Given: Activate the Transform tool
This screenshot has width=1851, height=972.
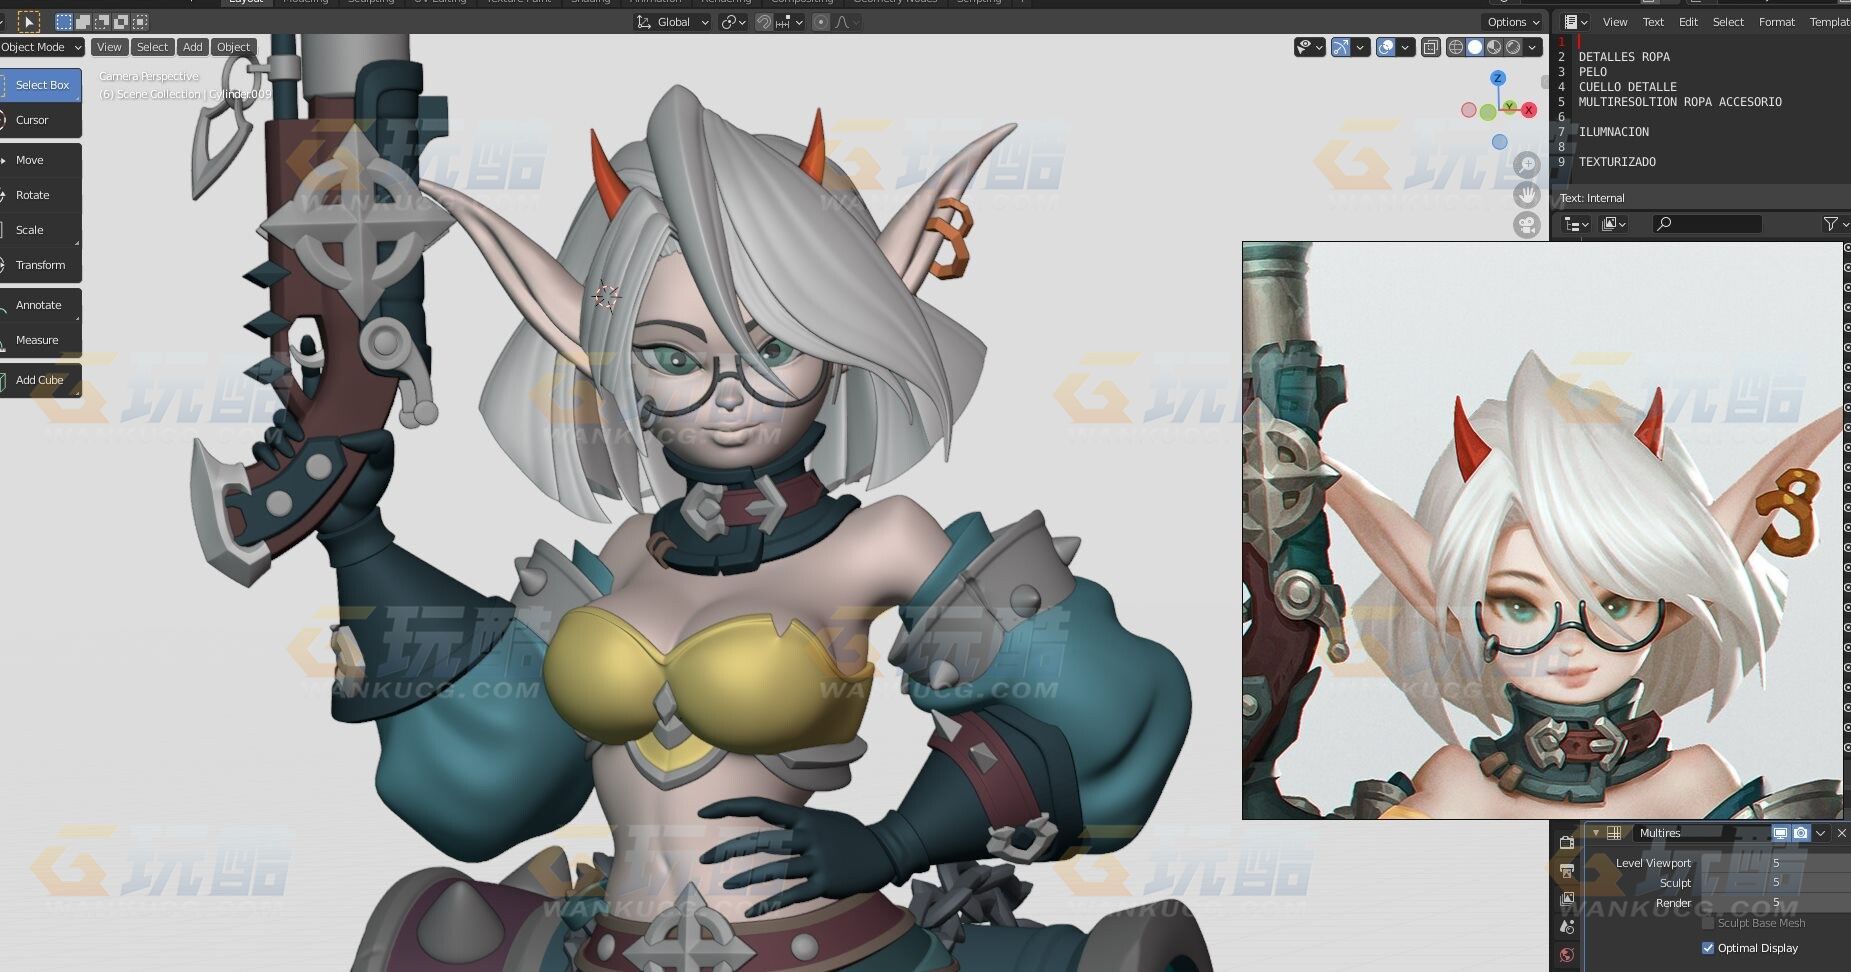Looking at the screenshot, I should 40,265.
